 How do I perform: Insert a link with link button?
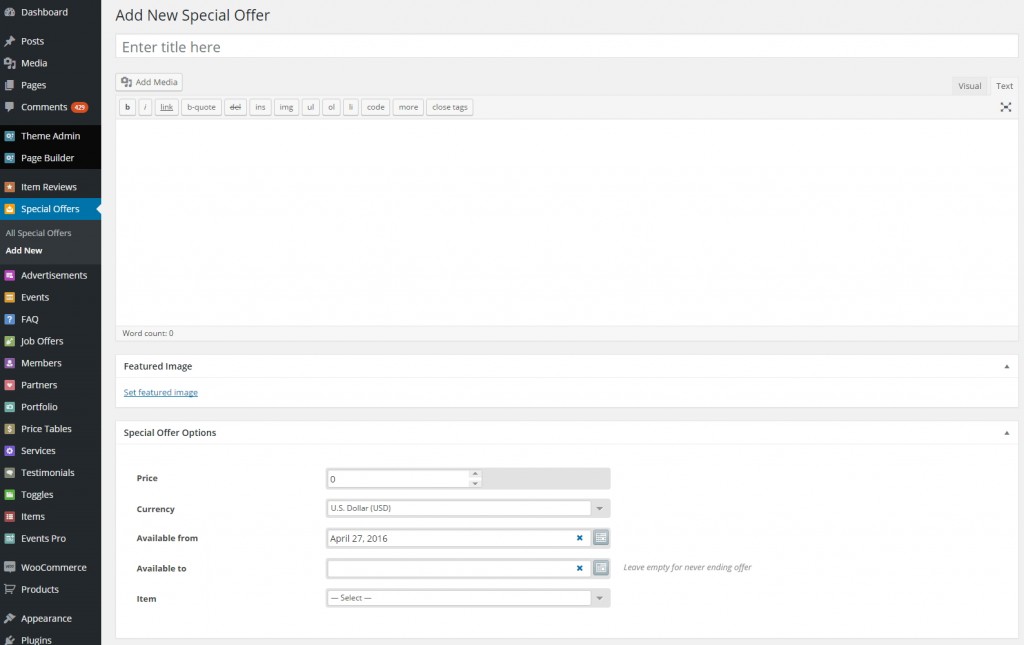(167, 107)
